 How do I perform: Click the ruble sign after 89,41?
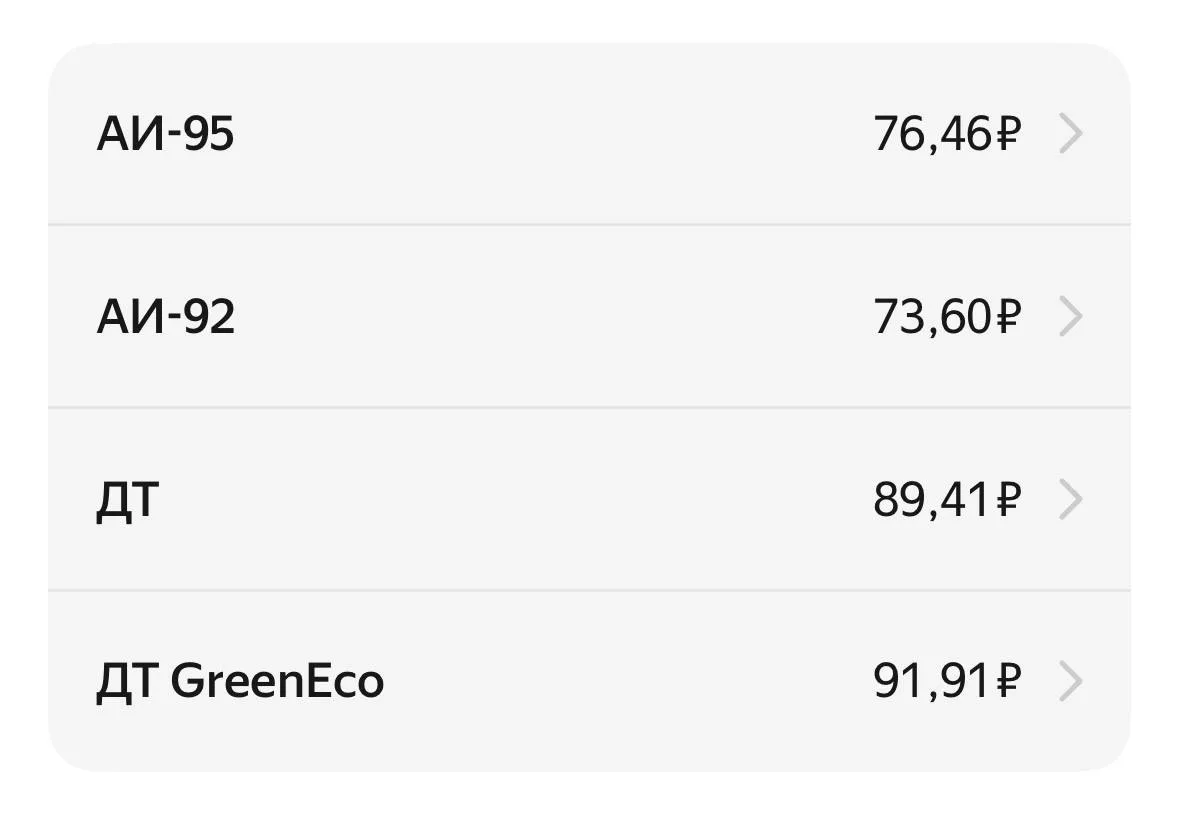[1008, 499]
